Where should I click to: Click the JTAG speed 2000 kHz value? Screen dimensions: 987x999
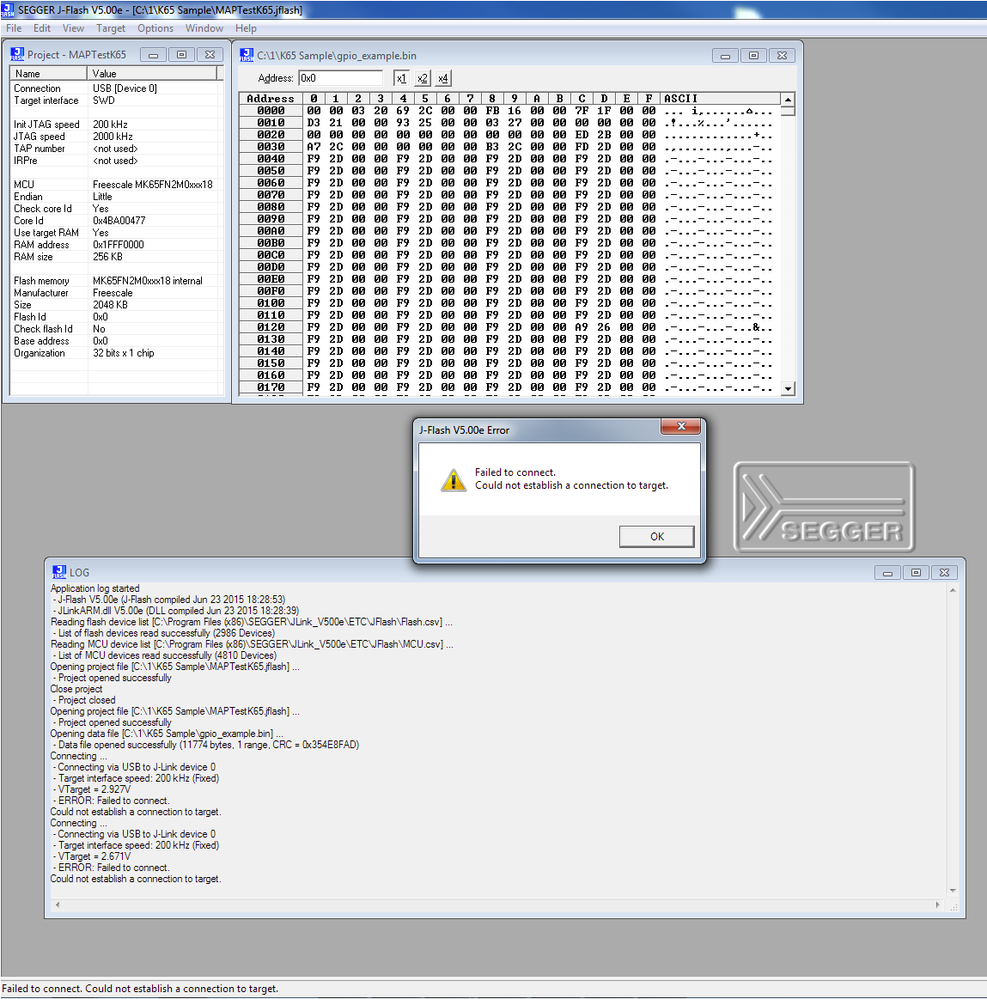113,136
